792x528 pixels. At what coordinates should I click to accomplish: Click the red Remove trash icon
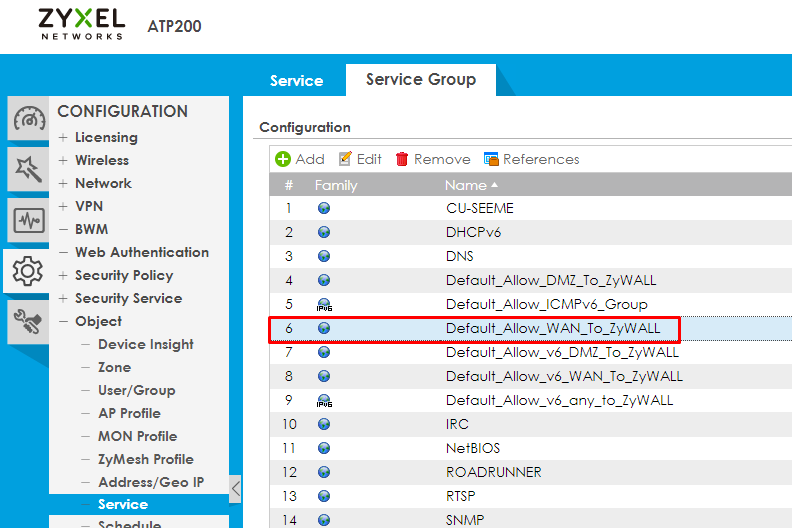(x=402, y=159)
